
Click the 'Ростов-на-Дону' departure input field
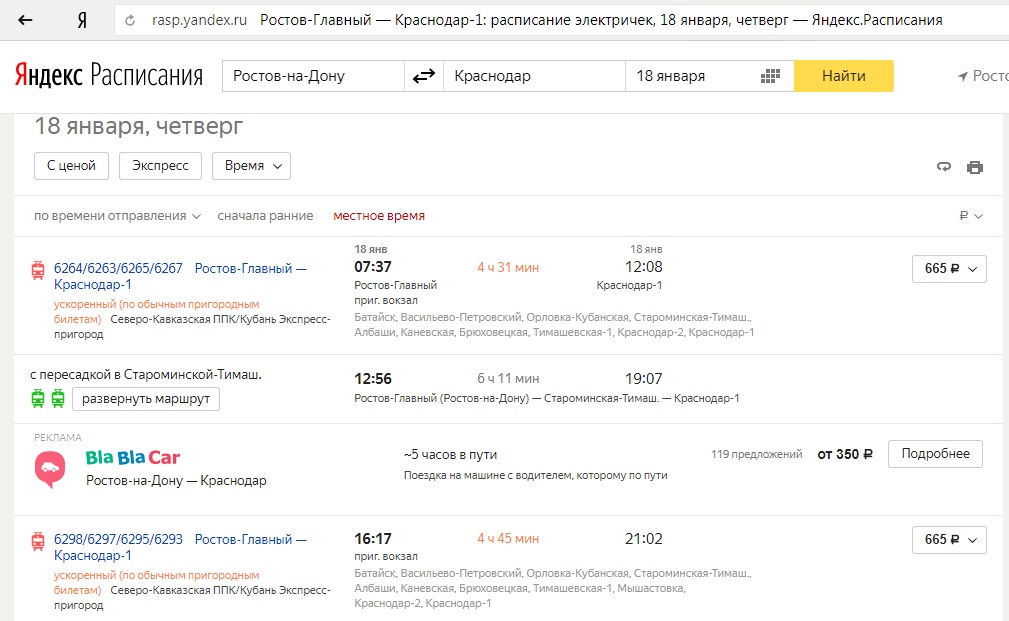click(x=312, y=76)
